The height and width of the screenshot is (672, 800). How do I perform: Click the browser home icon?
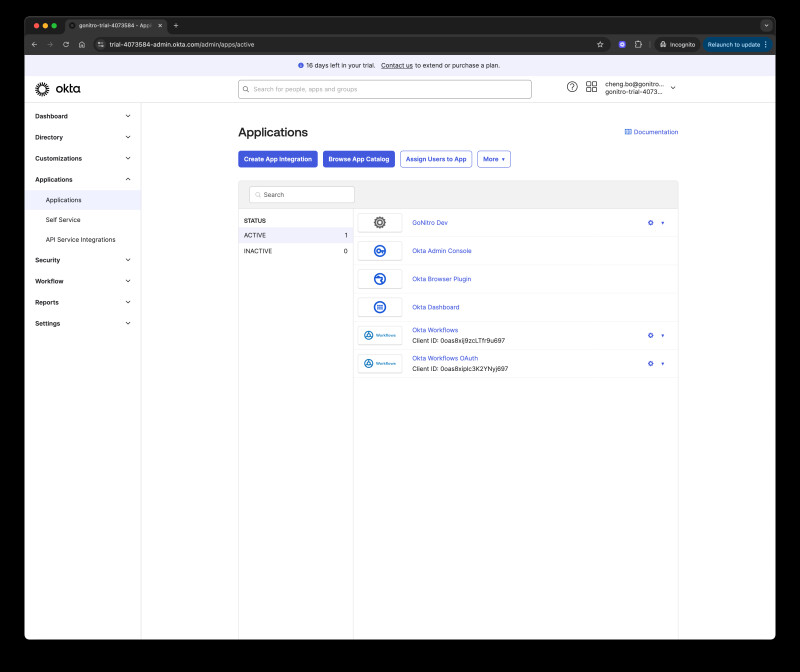pyautogui.click(x=82, y=44)
